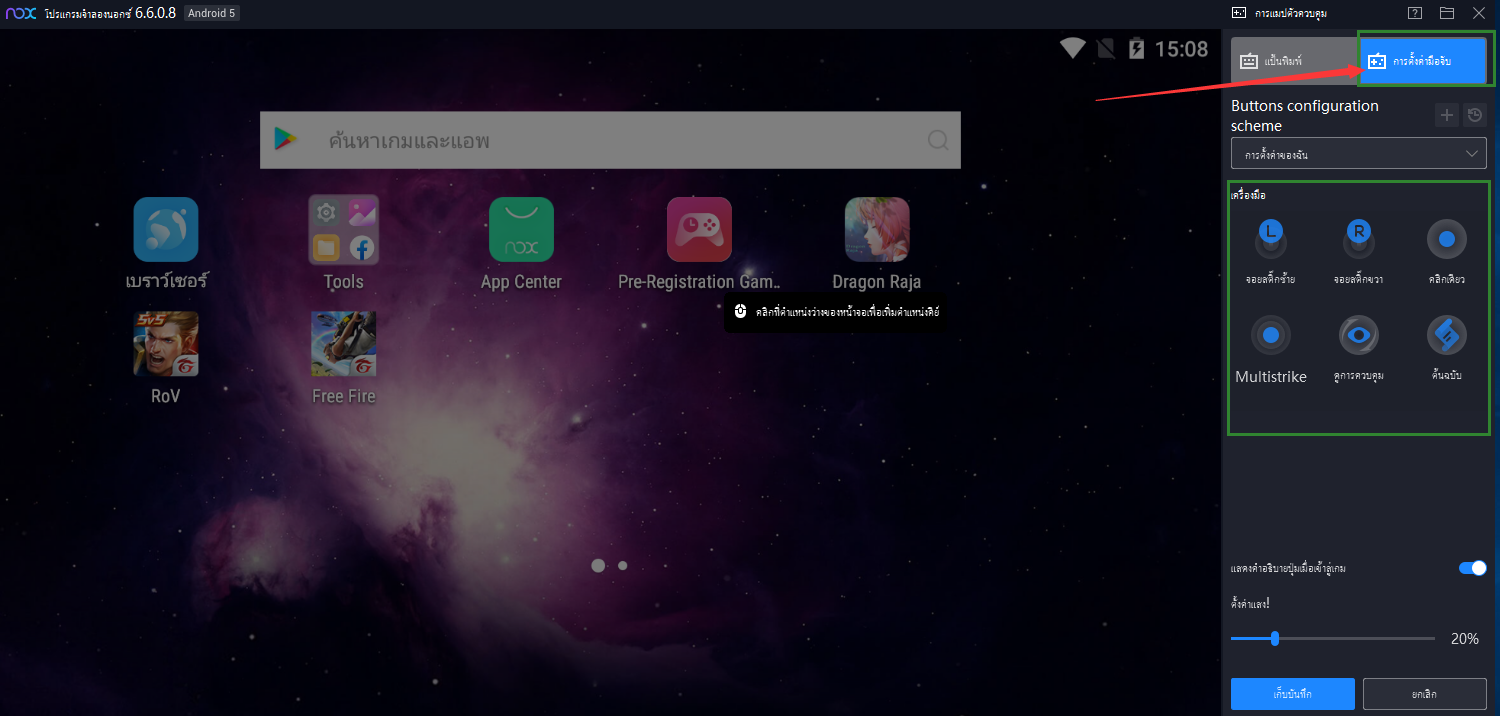Open the Free Fire game app

click(343, 344)
